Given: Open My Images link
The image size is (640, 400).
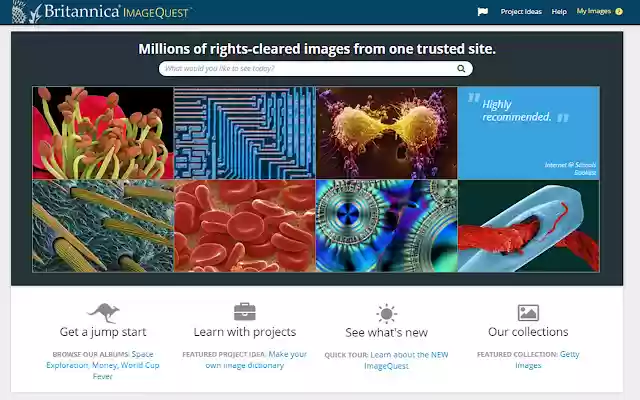Looking at the screenshot, I should tap(594, 11).
